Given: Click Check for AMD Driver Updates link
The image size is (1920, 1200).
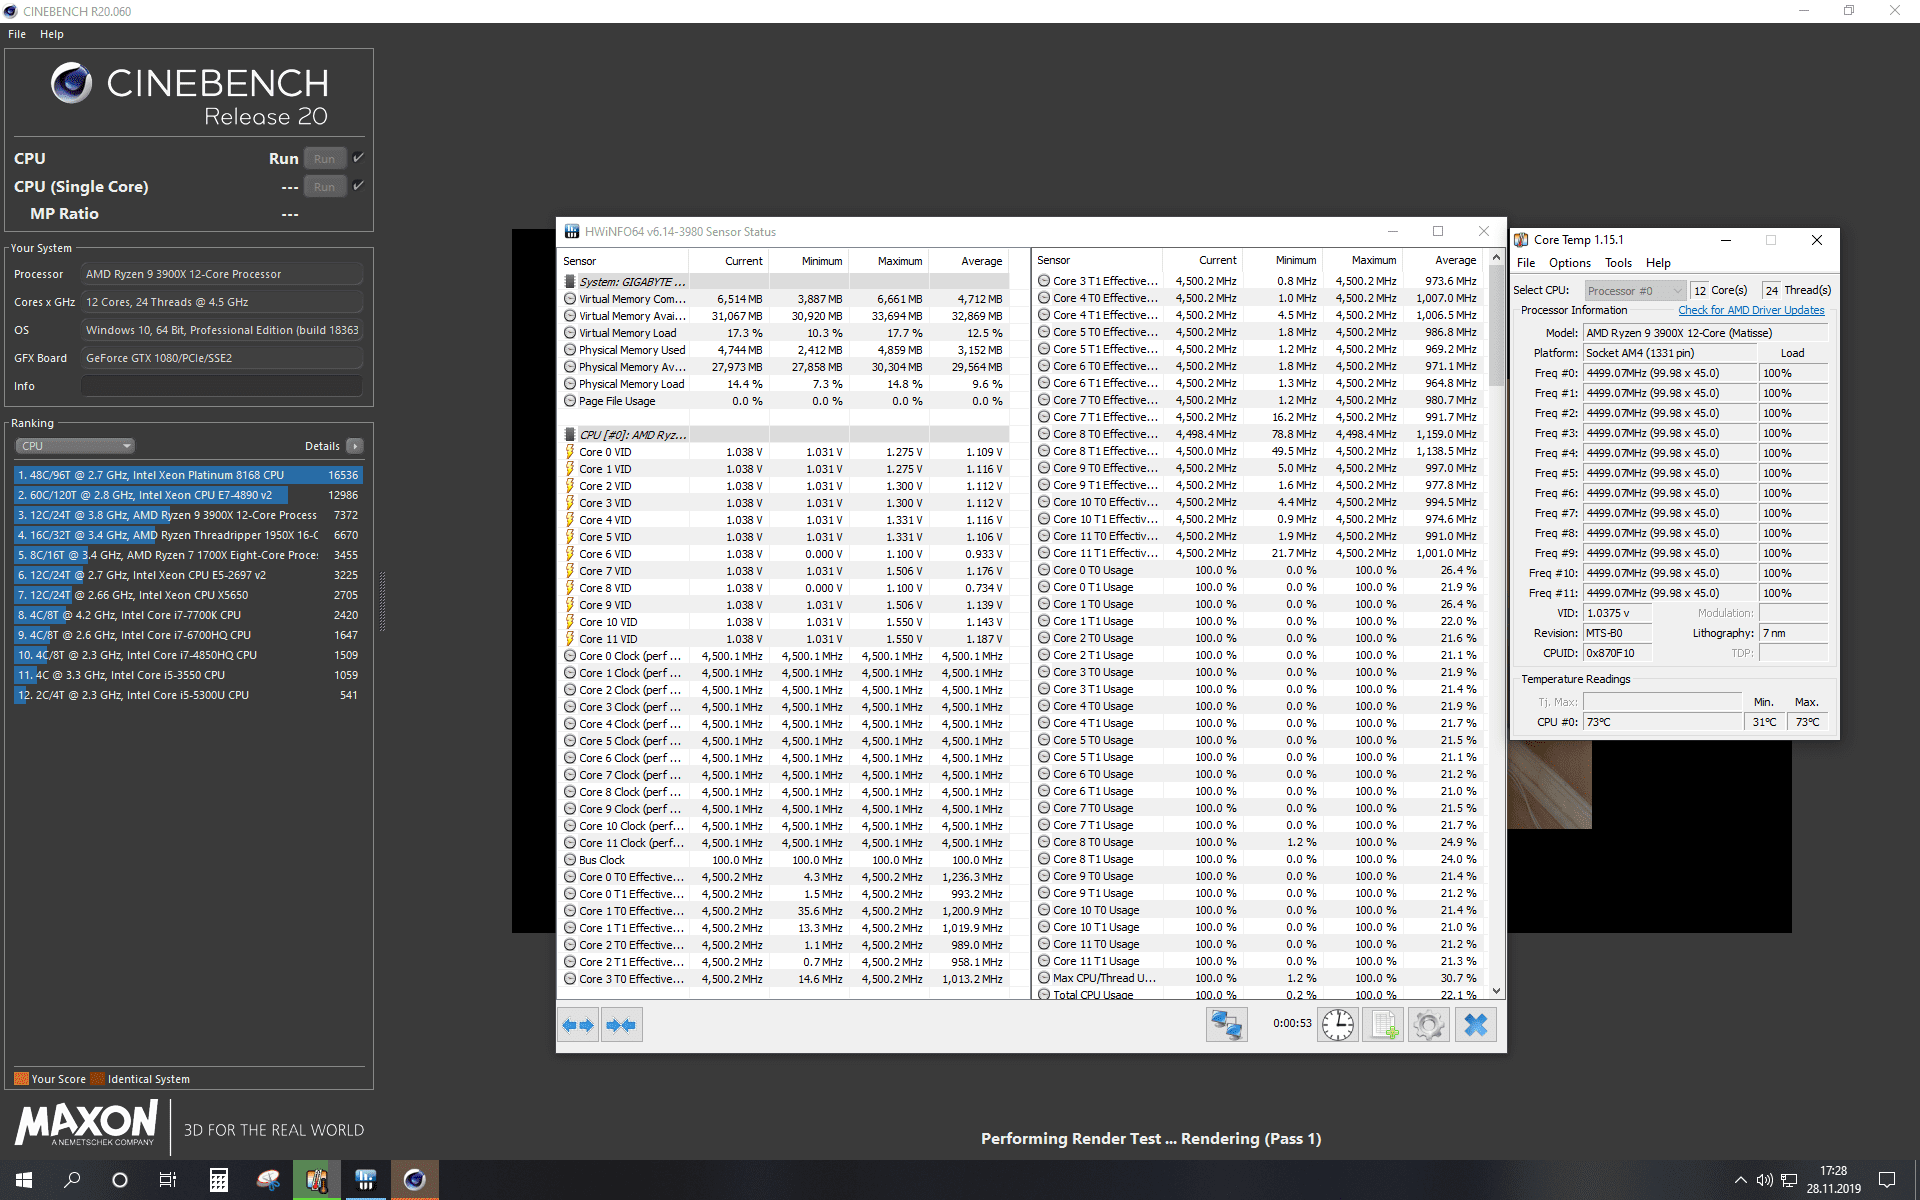Looking at the screenshot, I should (x=1750, y=311).
